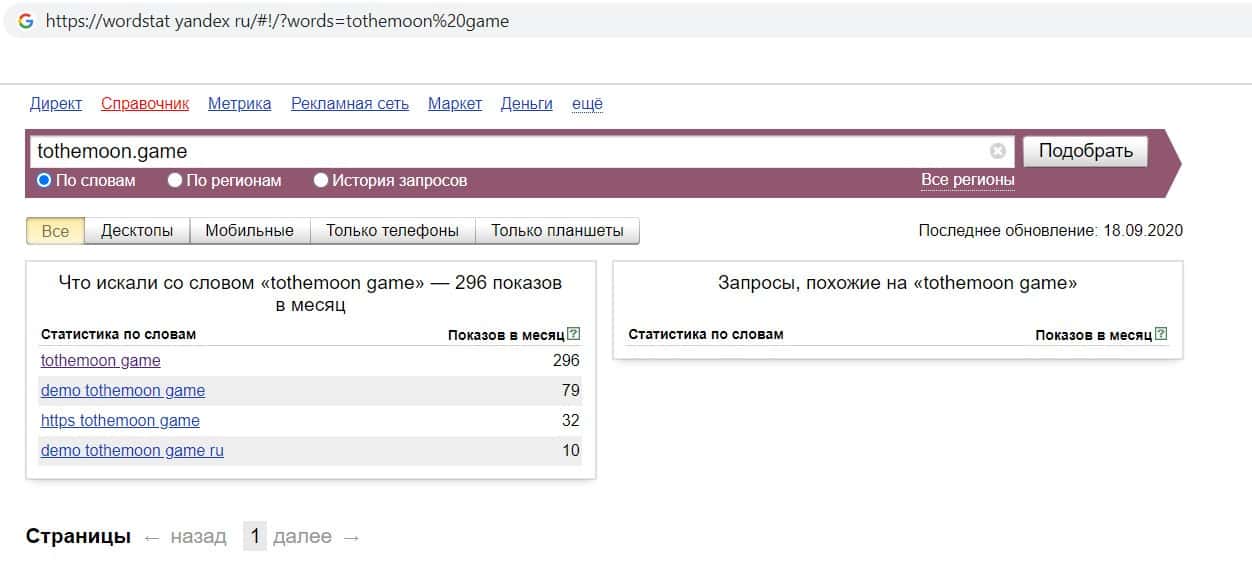Image resolution: width=1252 pixels, height=567 pixels.
Task: Switch to the 'Только планшеты' tab
Action: tap(557, 231)
